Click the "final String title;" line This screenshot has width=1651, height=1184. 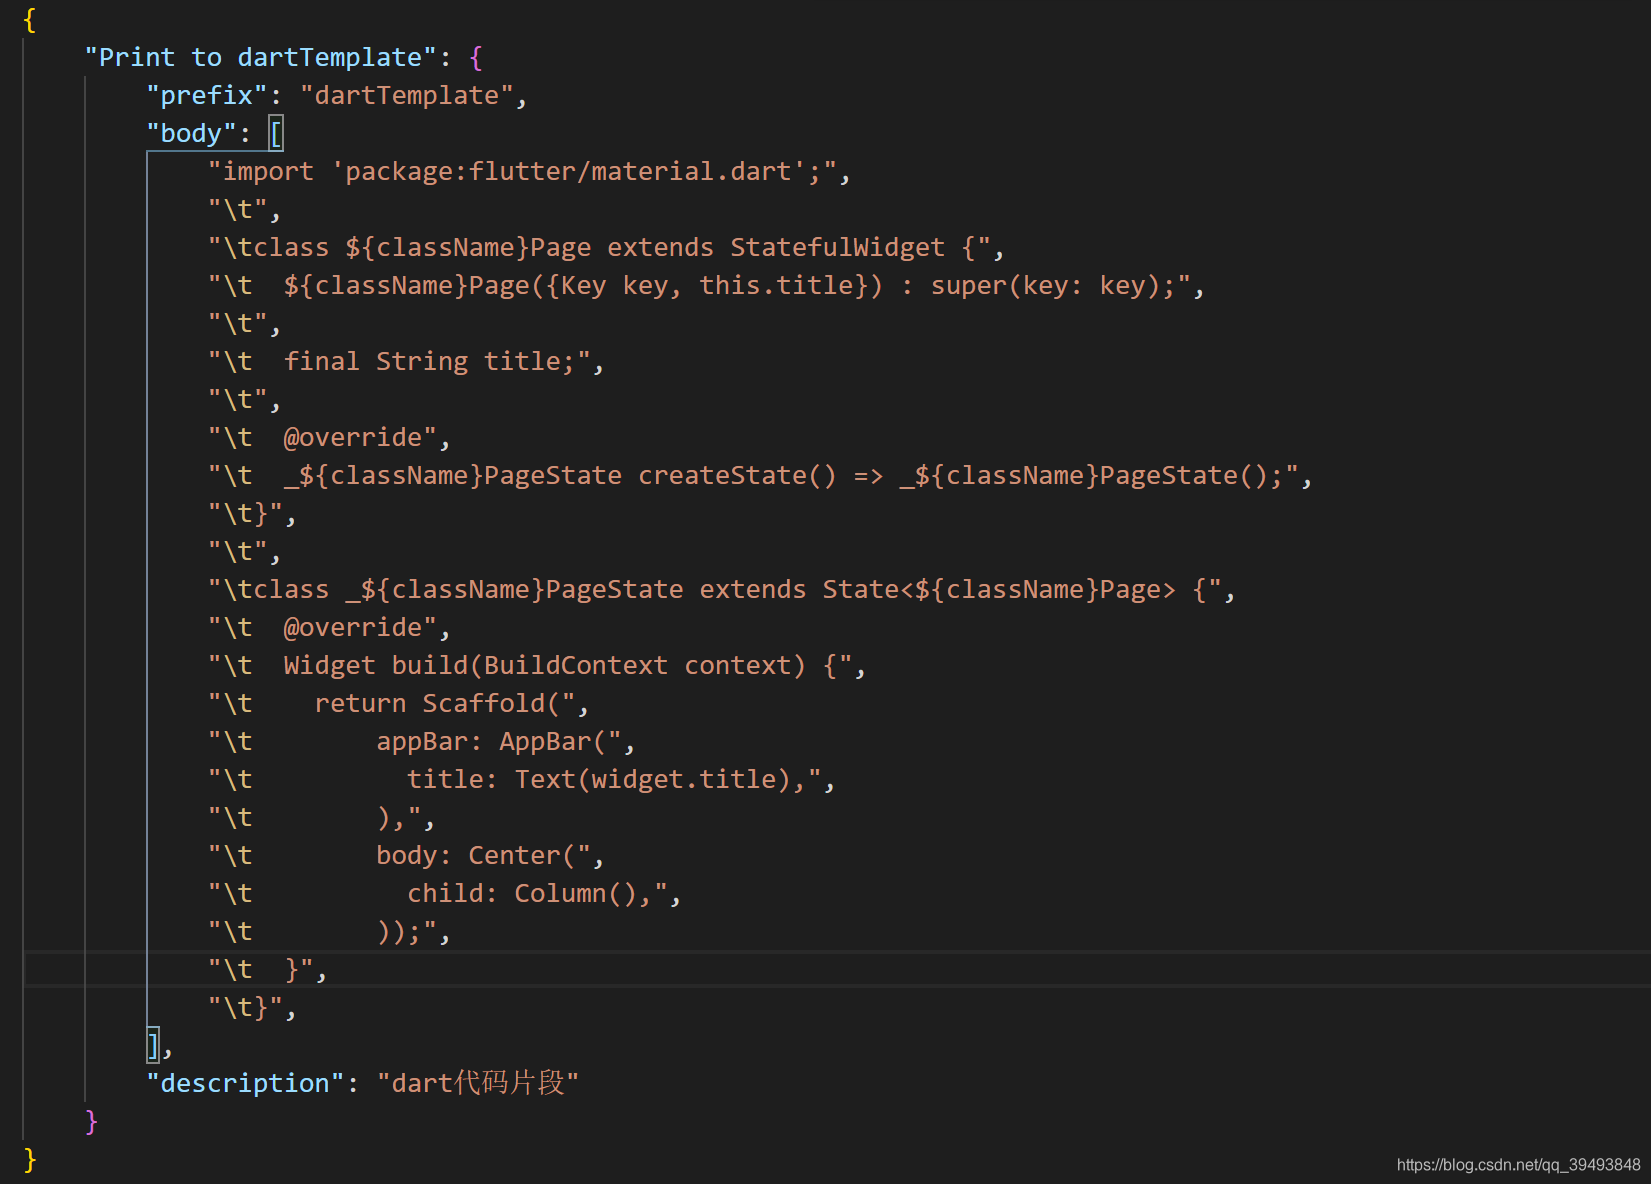click(x=406, y=362)
